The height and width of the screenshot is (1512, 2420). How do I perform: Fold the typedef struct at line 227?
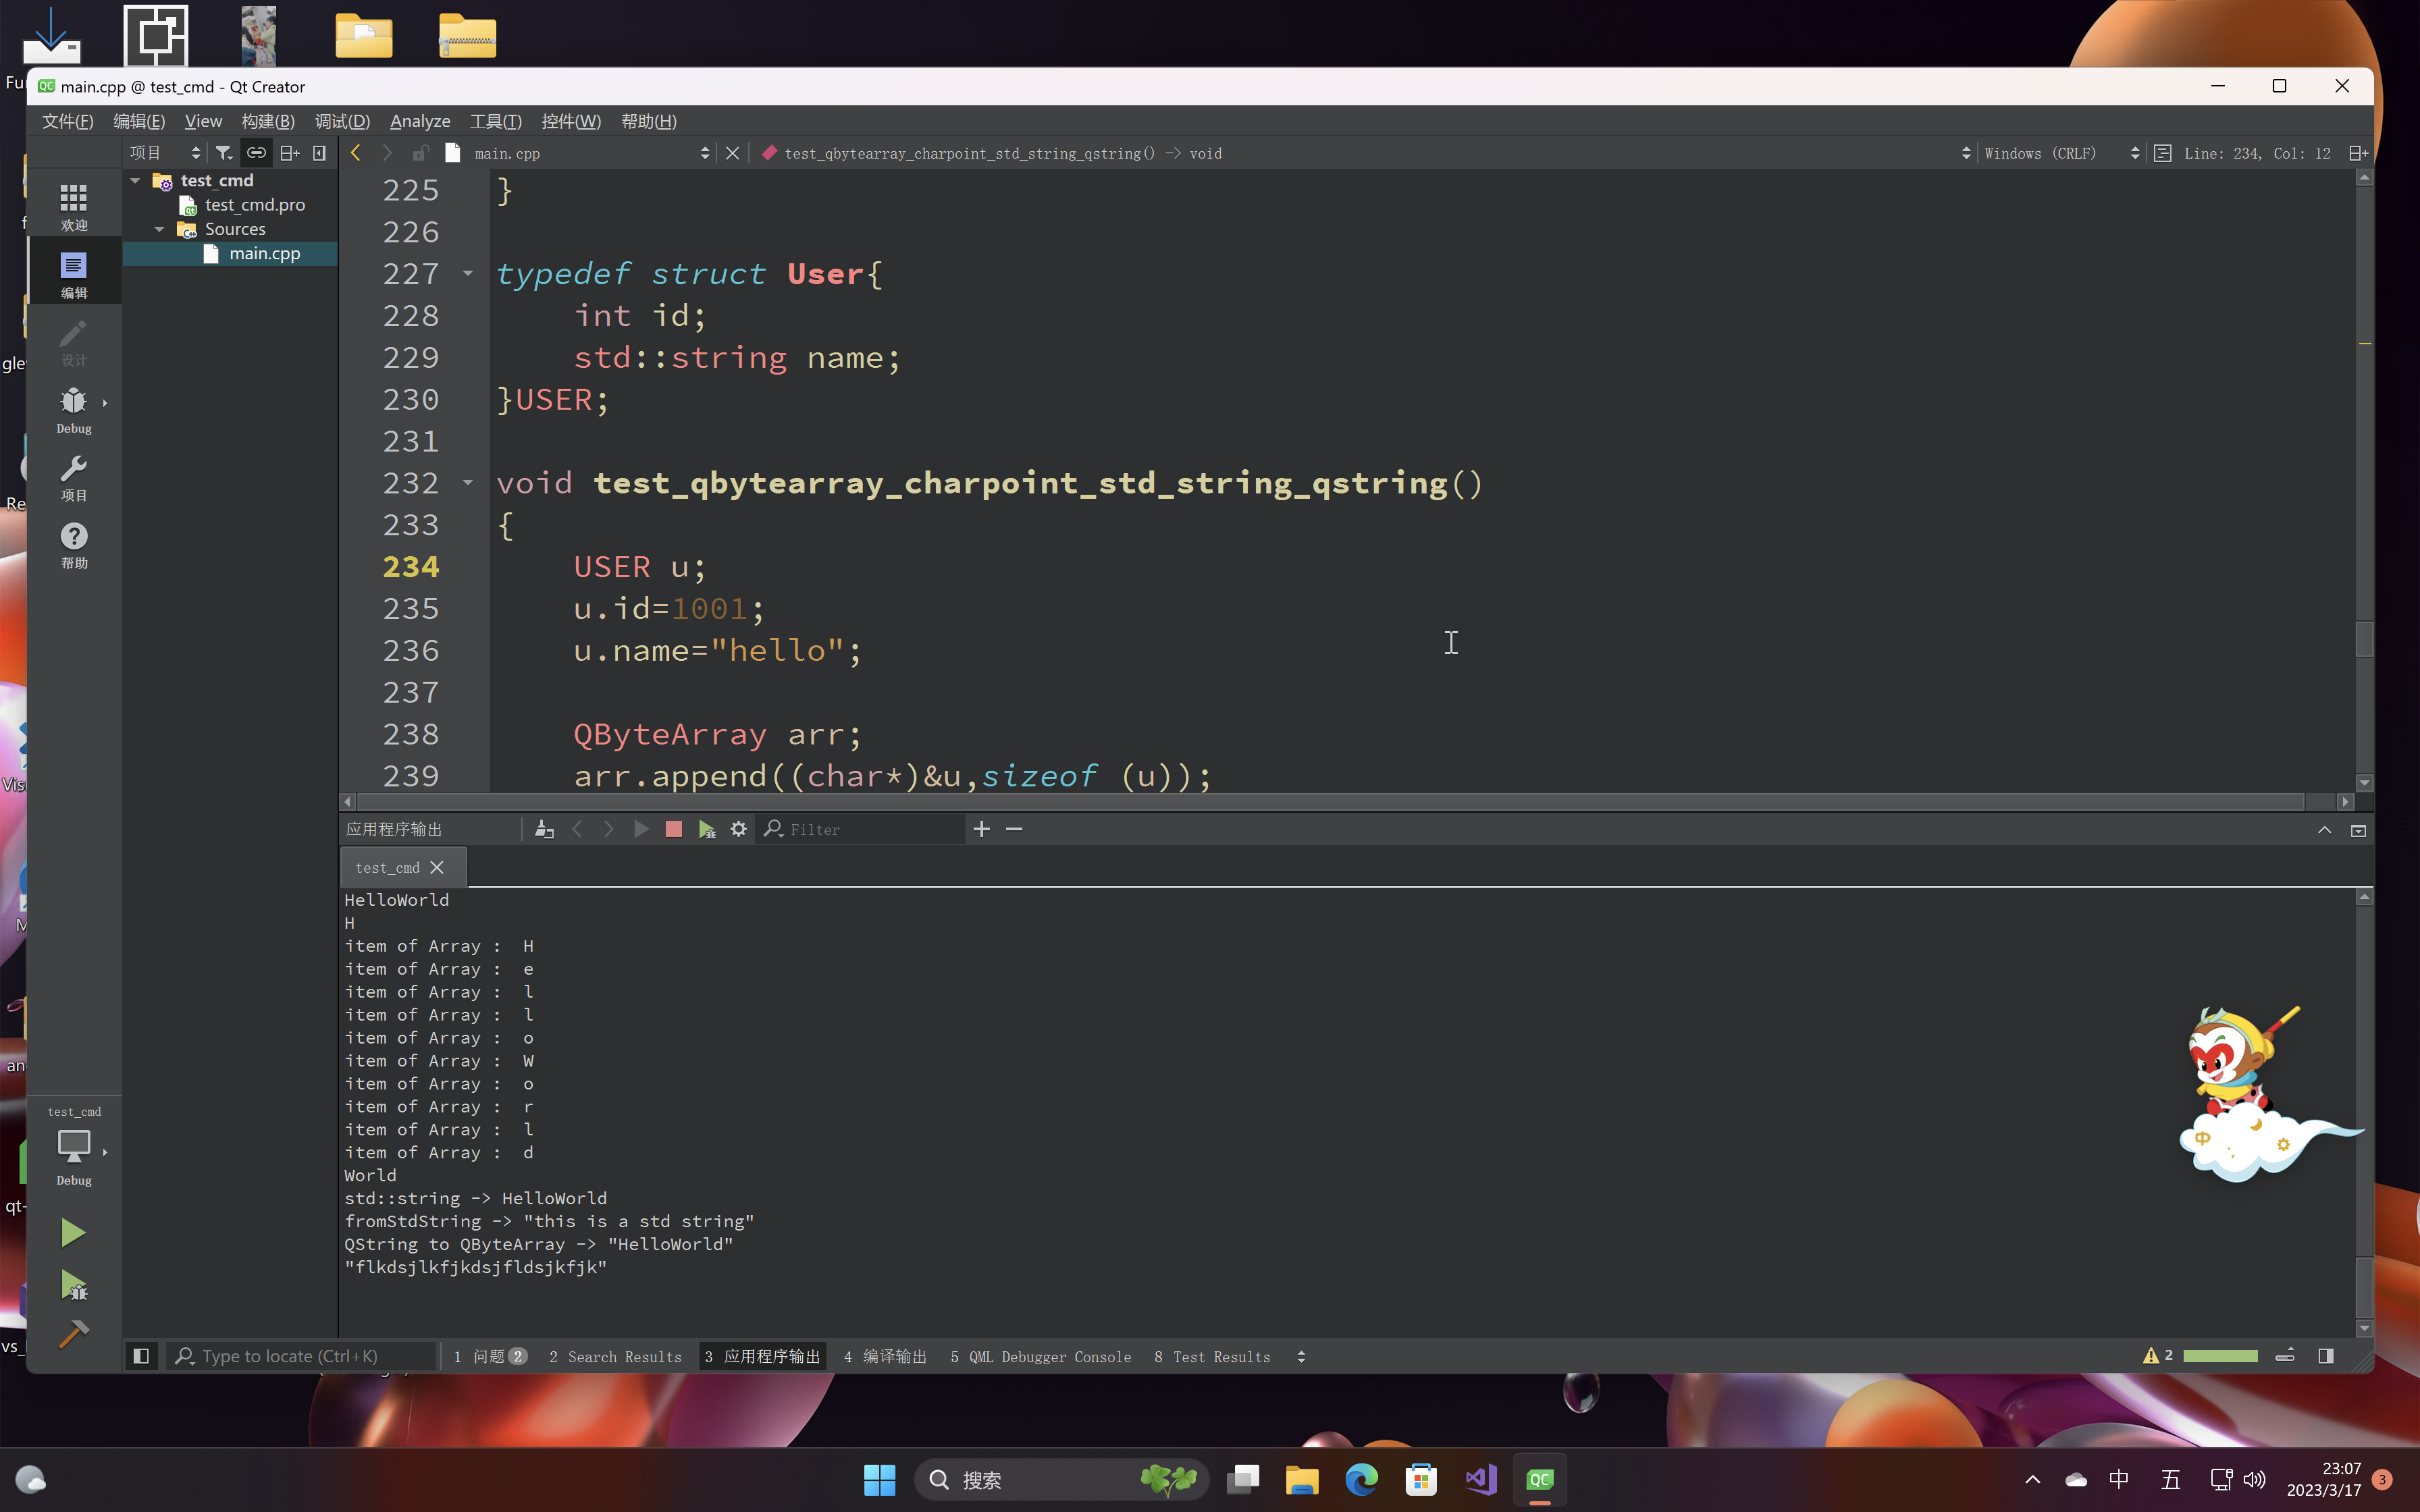point(467,273)
